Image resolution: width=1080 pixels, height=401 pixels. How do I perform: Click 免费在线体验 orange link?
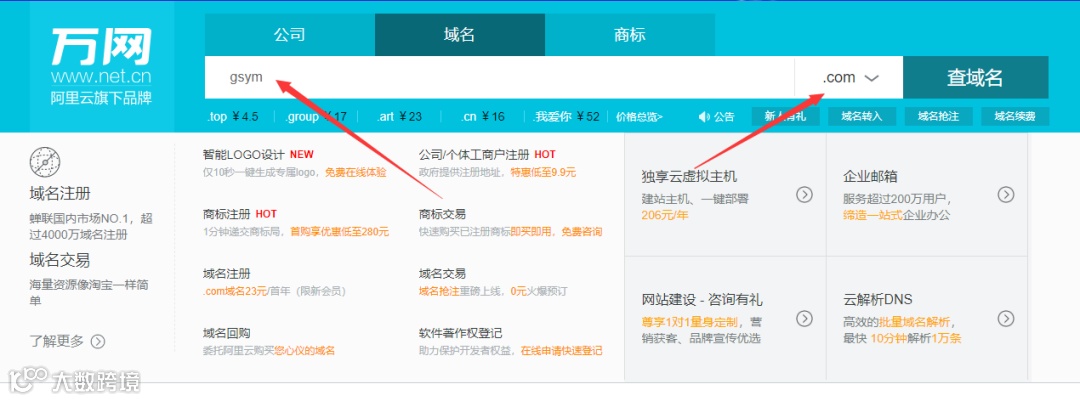pyautogui.click(x=355, y=172)
